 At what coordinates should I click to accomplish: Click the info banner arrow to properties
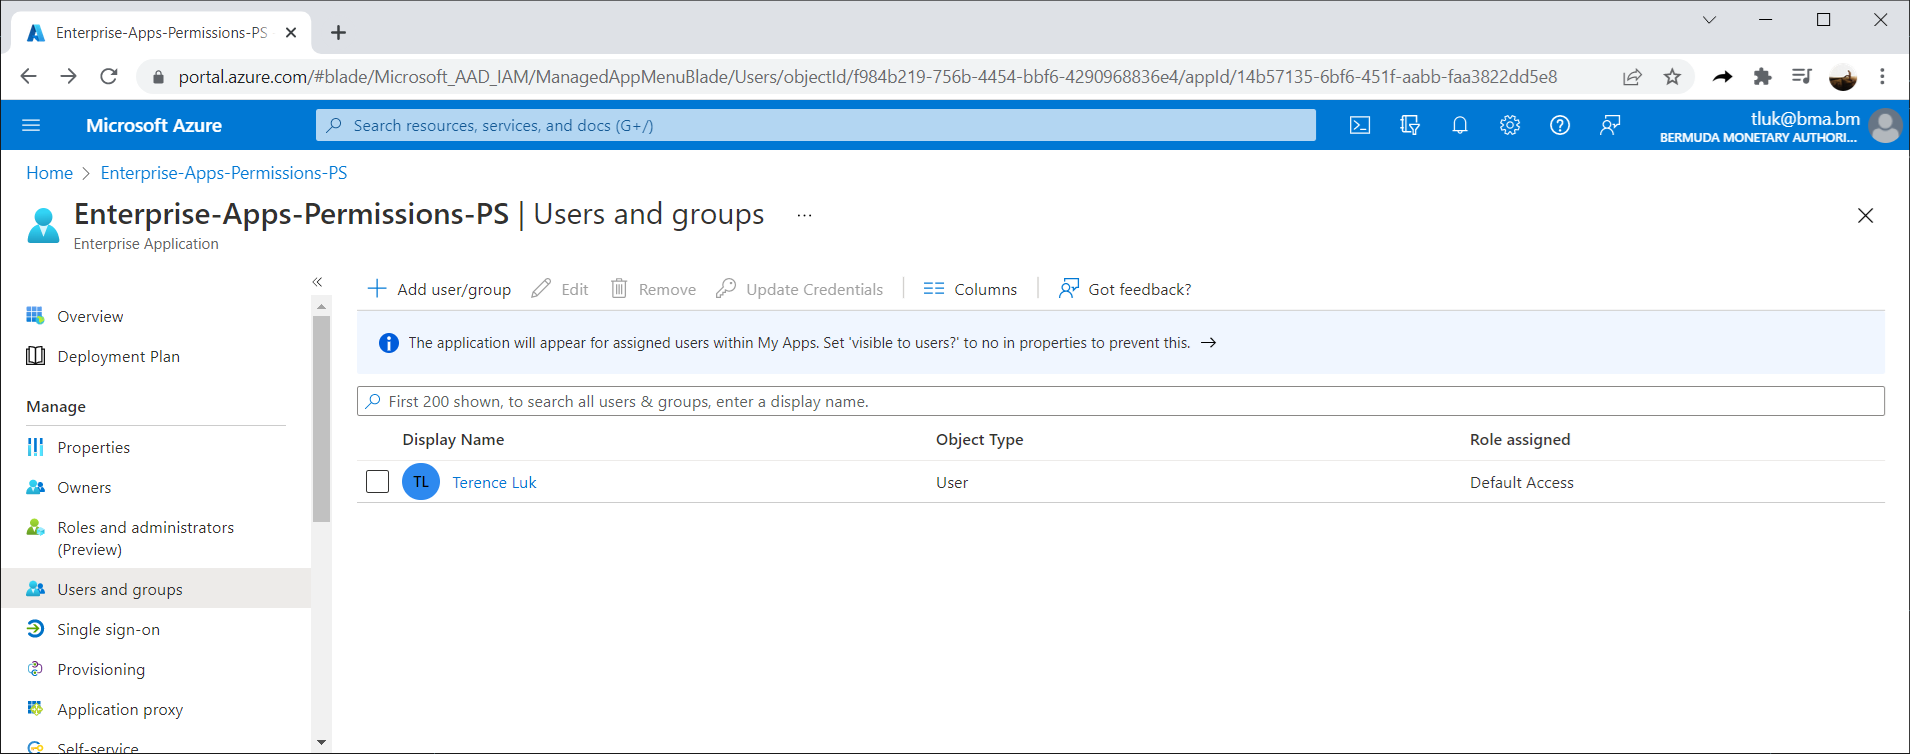click(1208, 342)
